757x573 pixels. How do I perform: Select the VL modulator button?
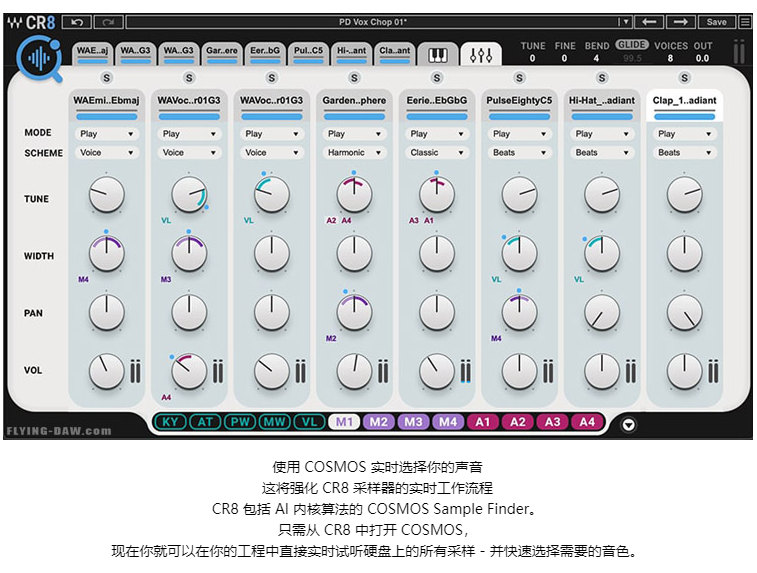(x=309, y=422)
